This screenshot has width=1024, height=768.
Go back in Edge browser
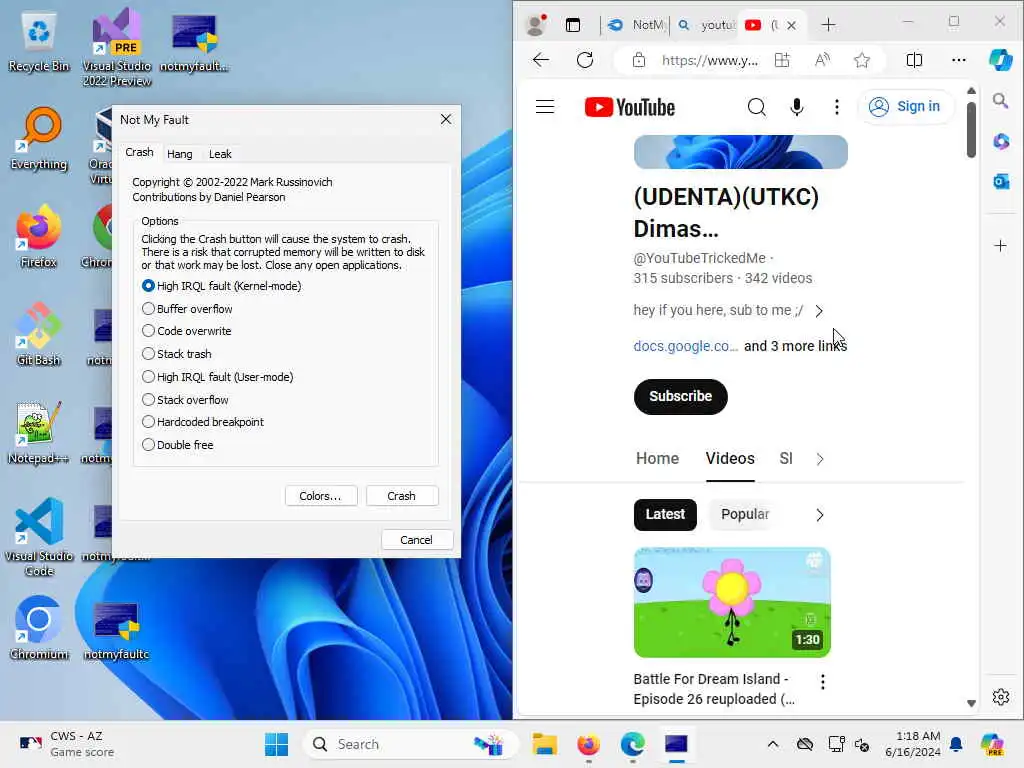coord(541,60)
